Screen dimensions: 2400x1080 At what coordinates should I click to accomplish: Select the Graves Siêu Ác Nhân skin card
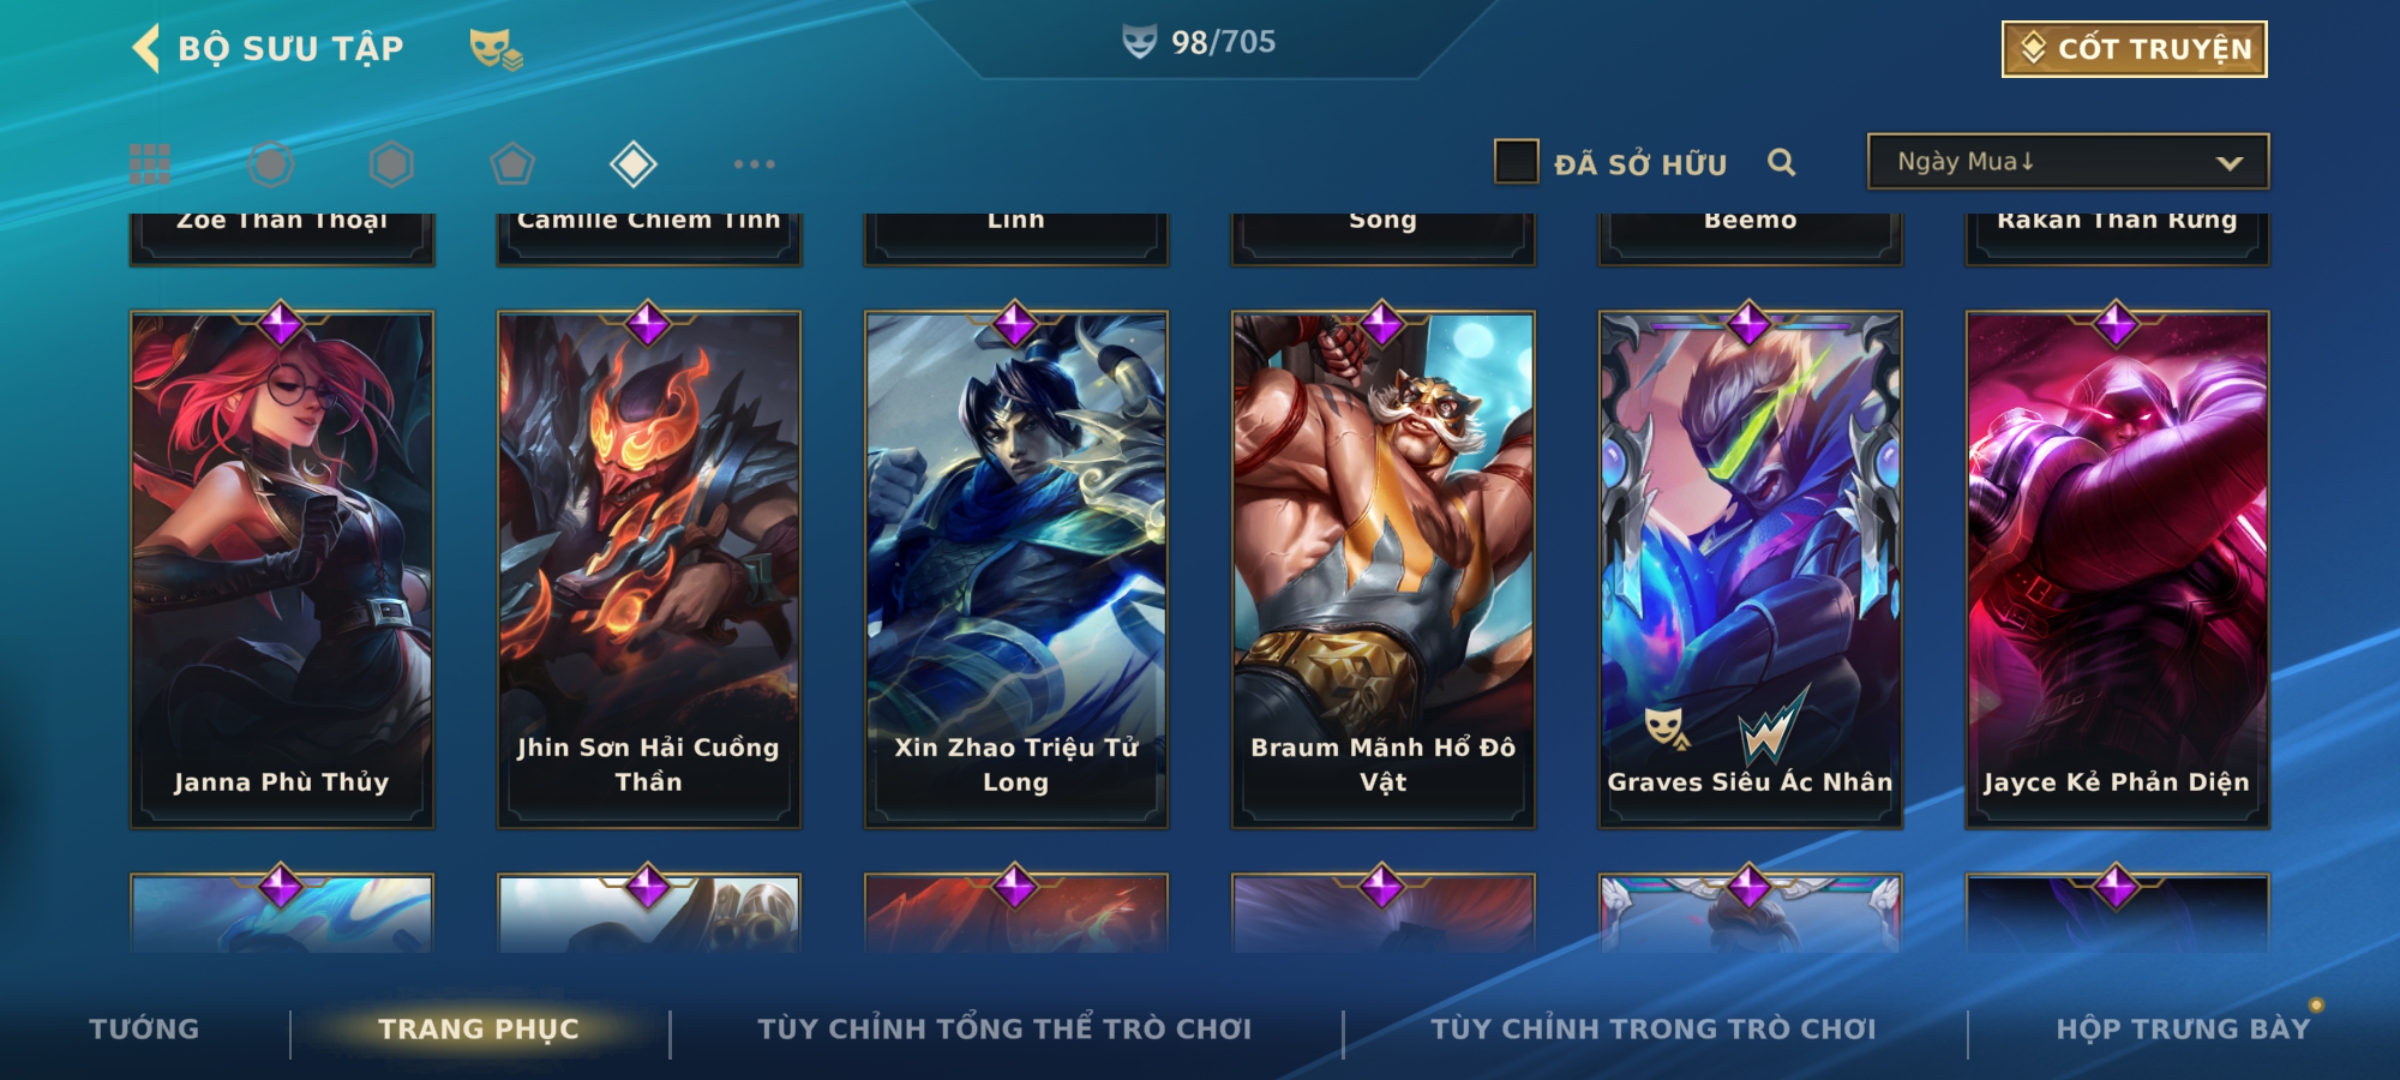tap(1750, 568)
